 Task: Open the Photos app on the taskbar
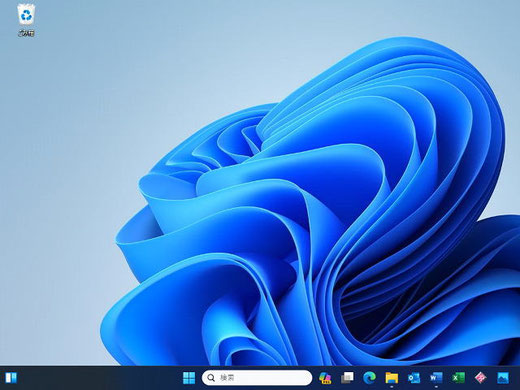(503, 378)
